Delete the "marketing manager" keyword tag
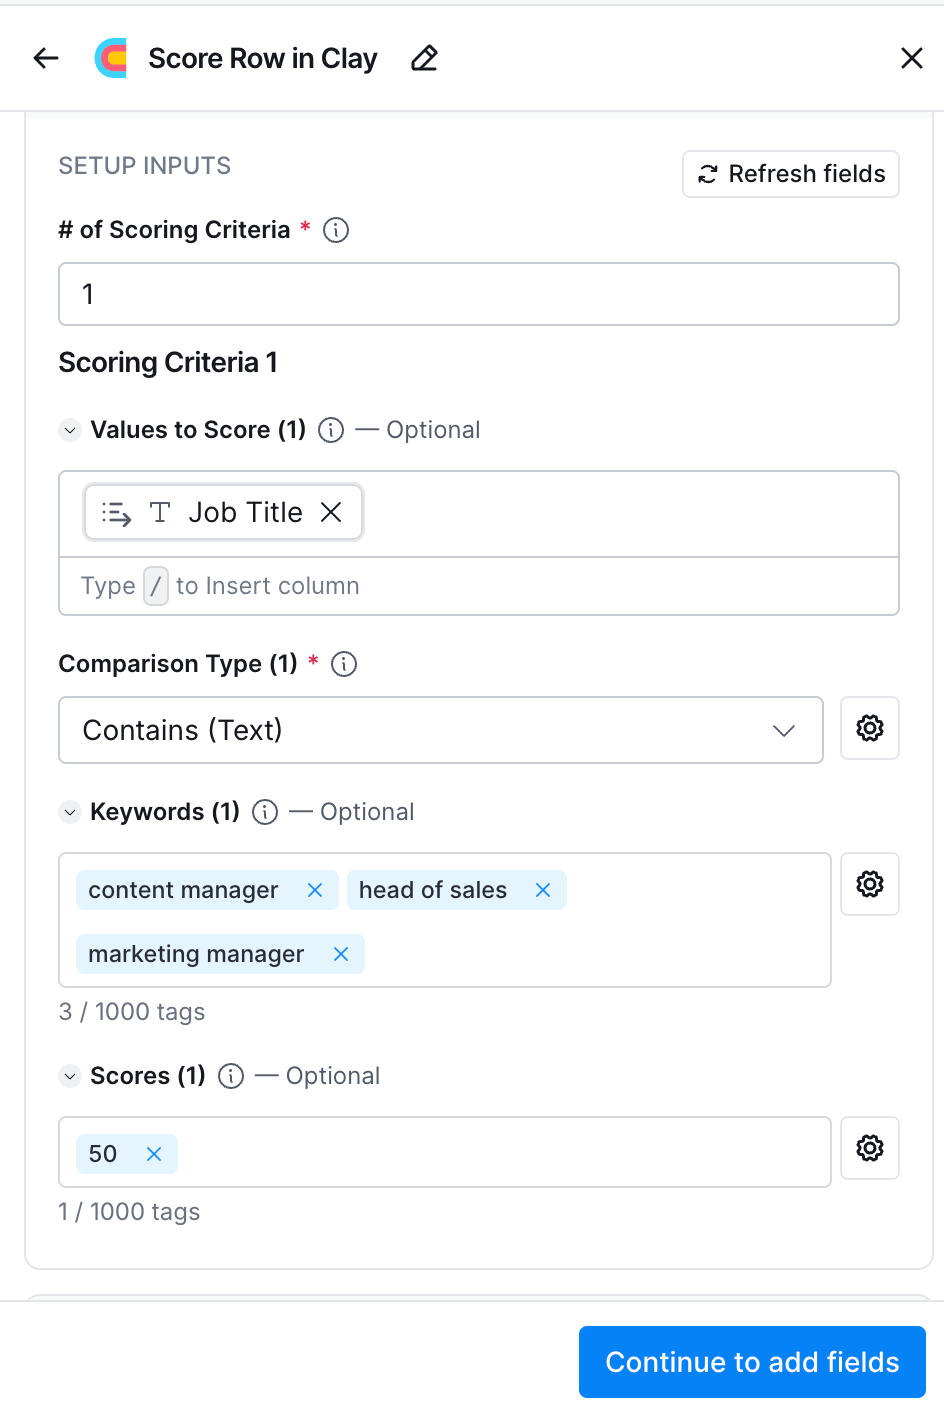The width and height of the screenshot is (944, 1412). coord(341,954)
